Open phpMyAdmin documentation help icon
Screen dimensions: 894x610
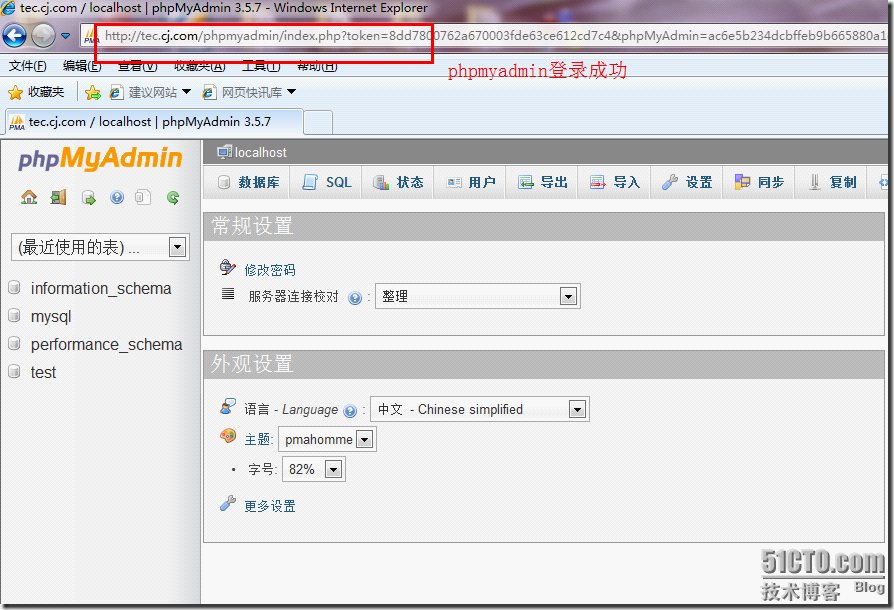click(117, 197)
